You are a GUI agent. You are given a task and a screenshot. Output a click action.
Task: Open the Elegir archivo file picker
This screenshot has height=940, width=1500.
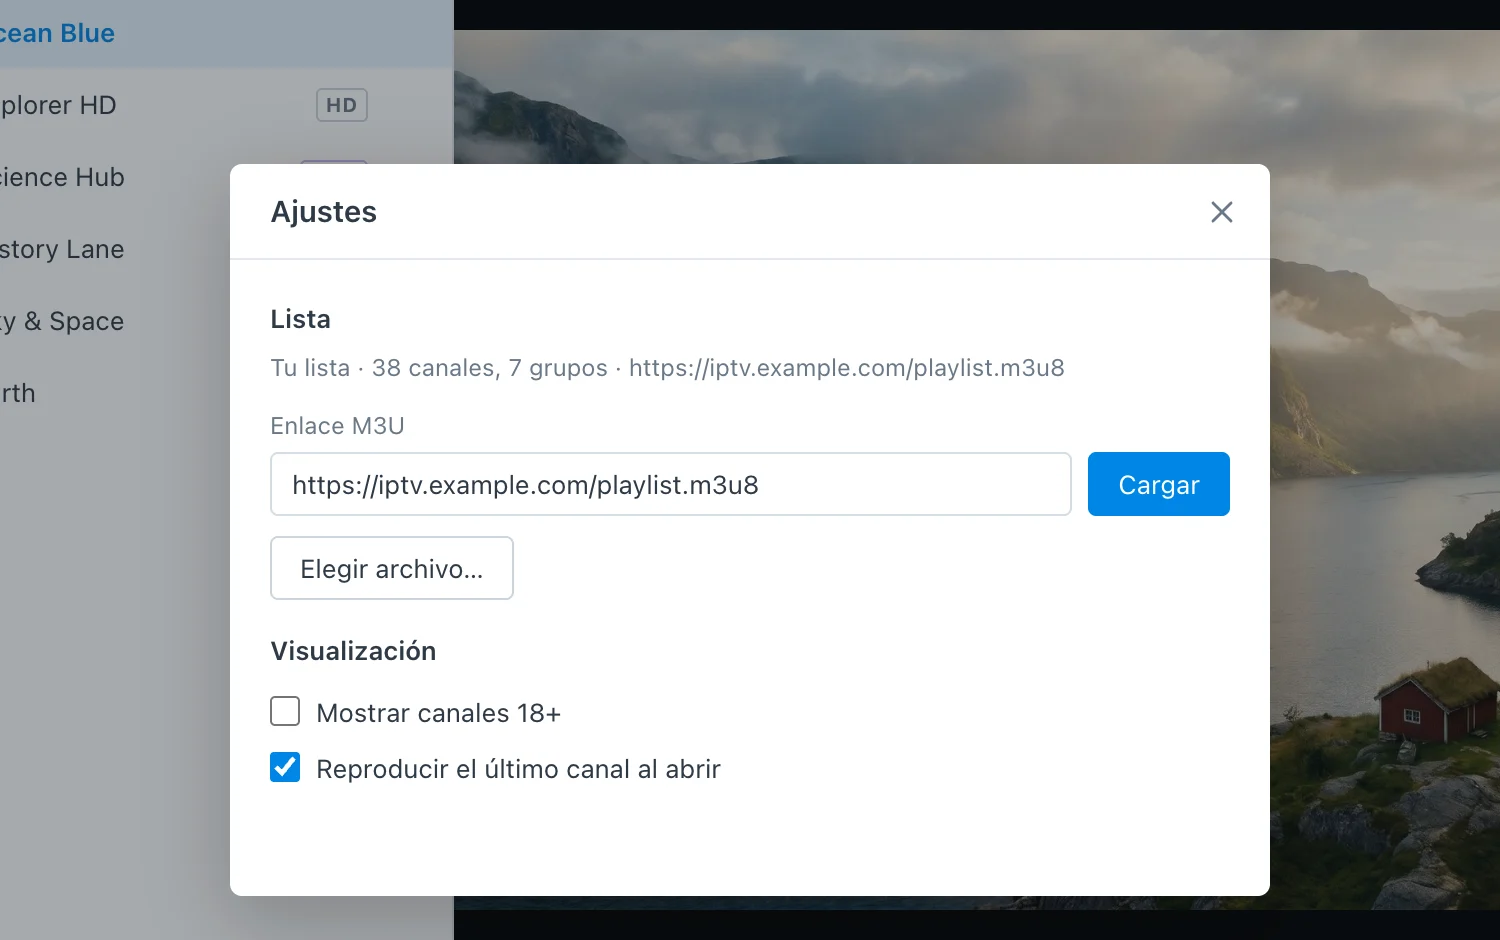[x=392, y=568]
